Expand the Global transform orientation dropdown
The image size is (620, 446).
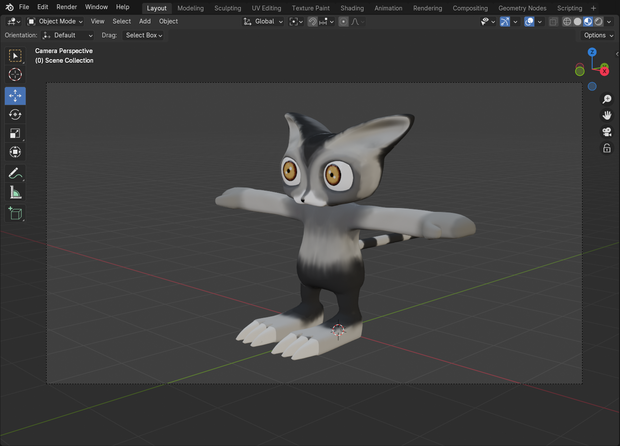263,21
